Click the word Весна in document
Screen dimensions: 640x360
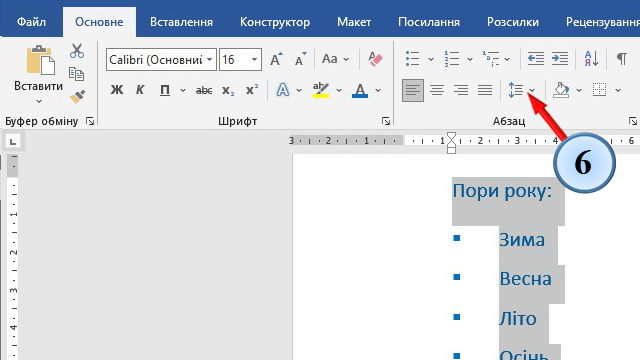pyautogui.click(x=526, y=279)
